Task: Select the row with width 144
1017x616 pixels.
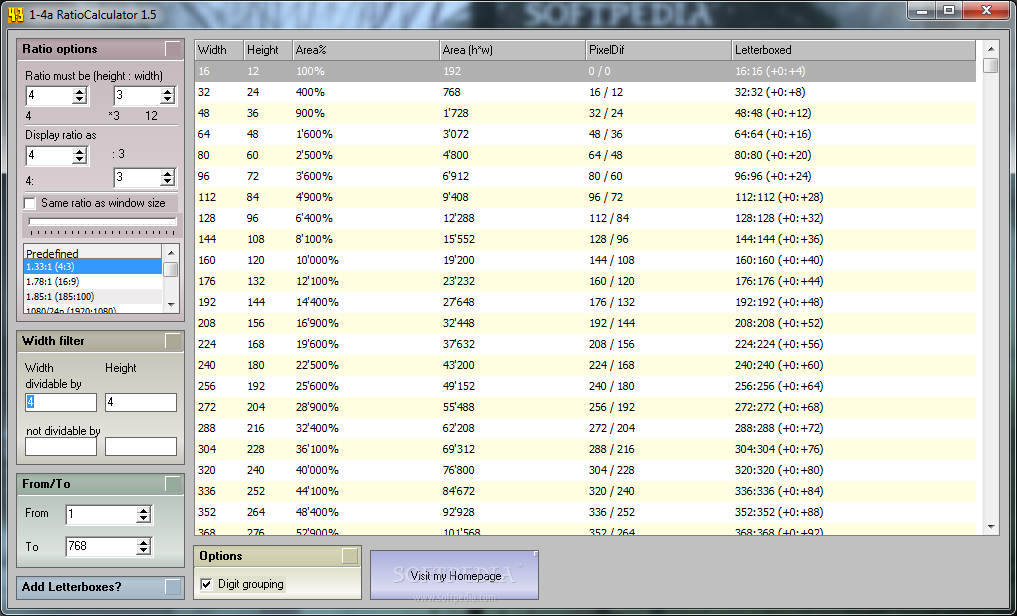Action: [585, 239]
